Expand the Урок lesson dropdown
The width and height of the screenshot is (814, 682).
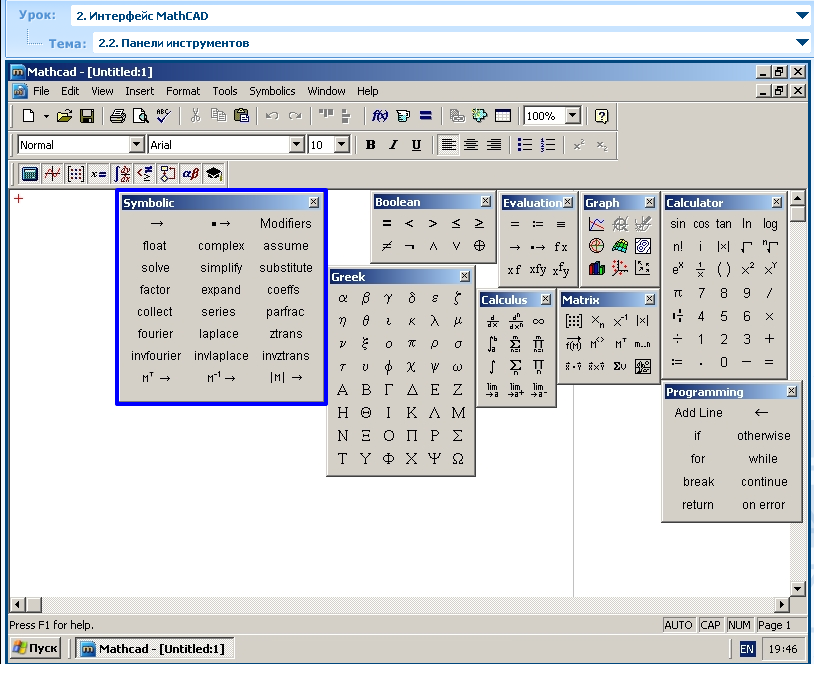click(x=802, y=16)
